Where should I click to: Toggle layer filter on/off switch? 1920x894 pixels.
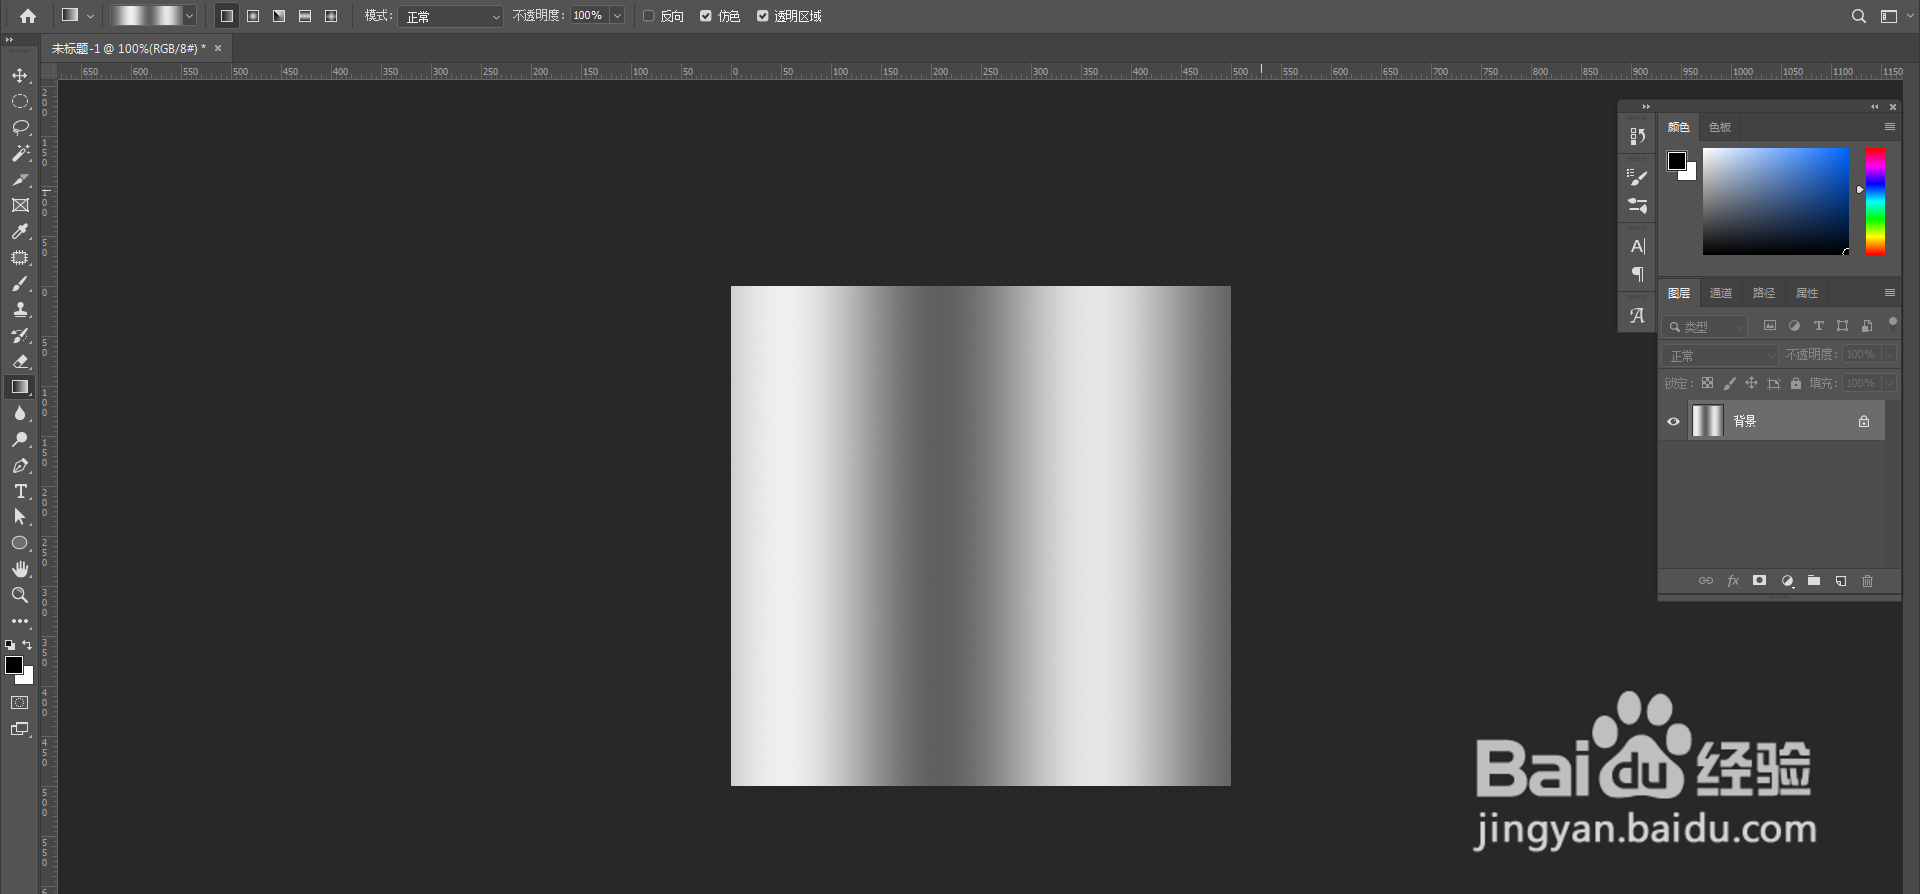[x=1892, y=323]
